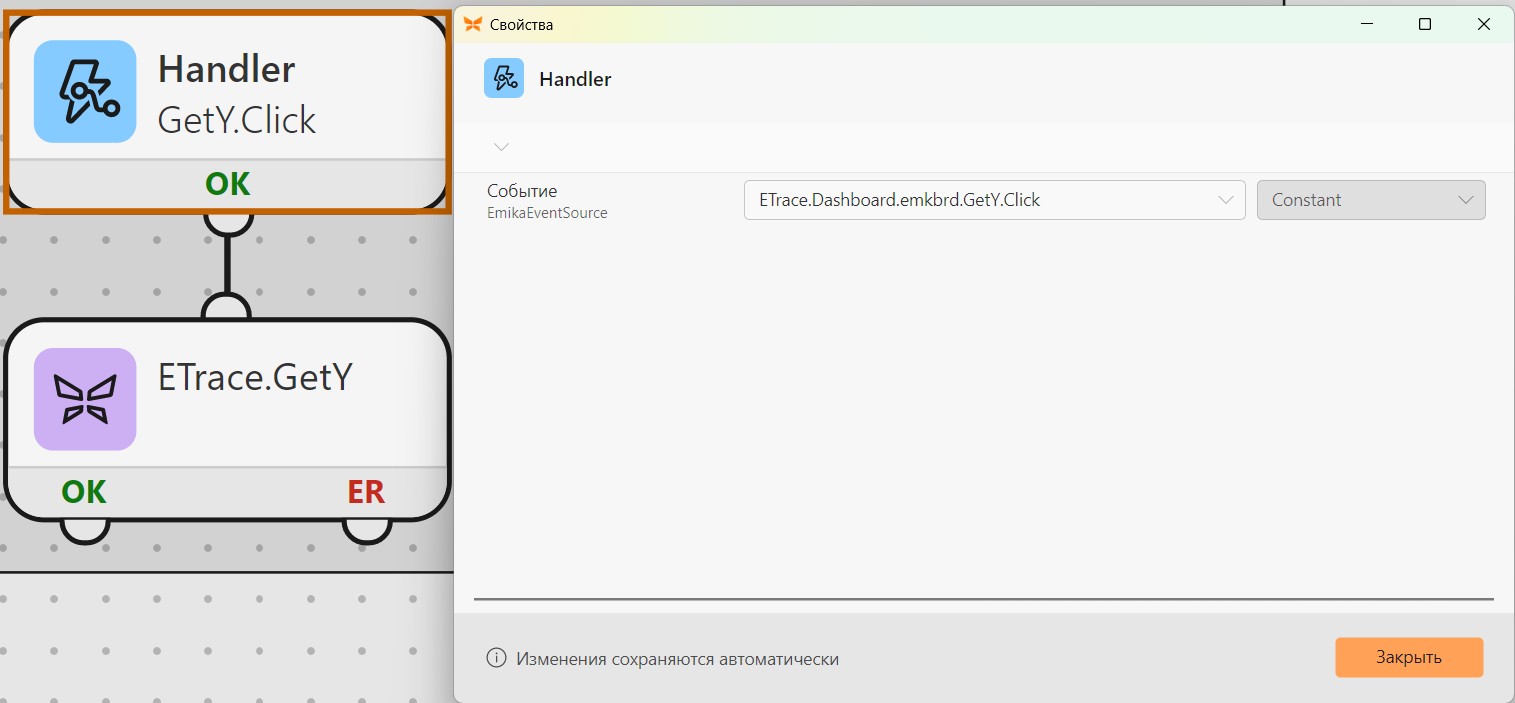1515x703 pixels.
Task: Click the ER output of the ETrace.GetY node
Action: 366,492
